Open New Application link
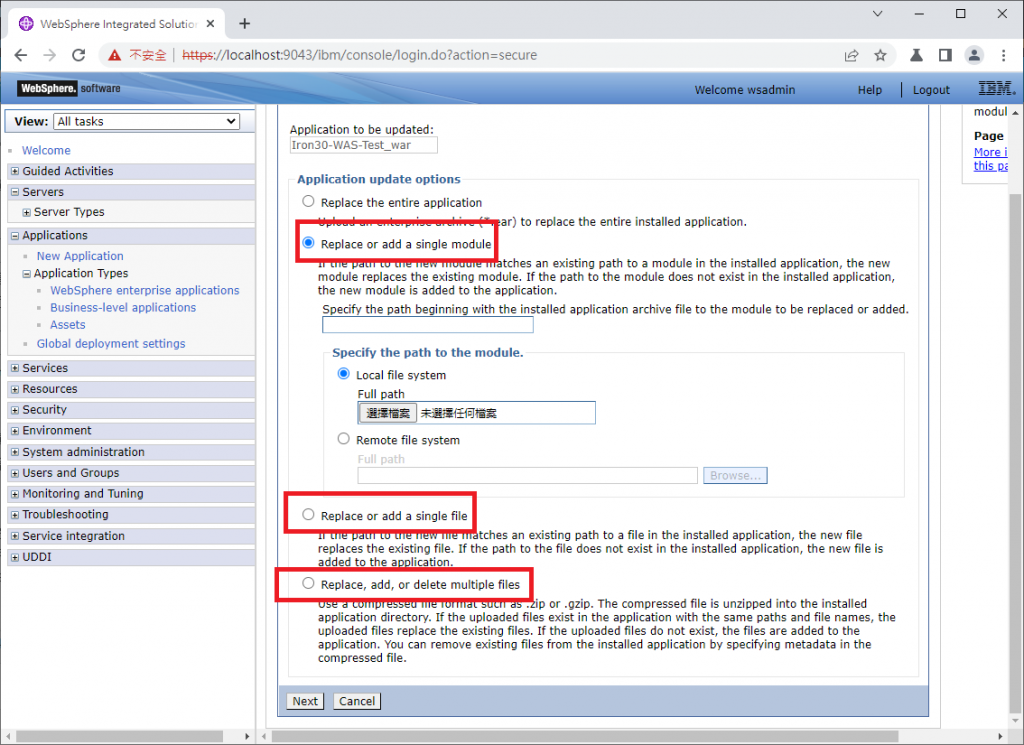The image size is (1024, 745). [80, 256]
